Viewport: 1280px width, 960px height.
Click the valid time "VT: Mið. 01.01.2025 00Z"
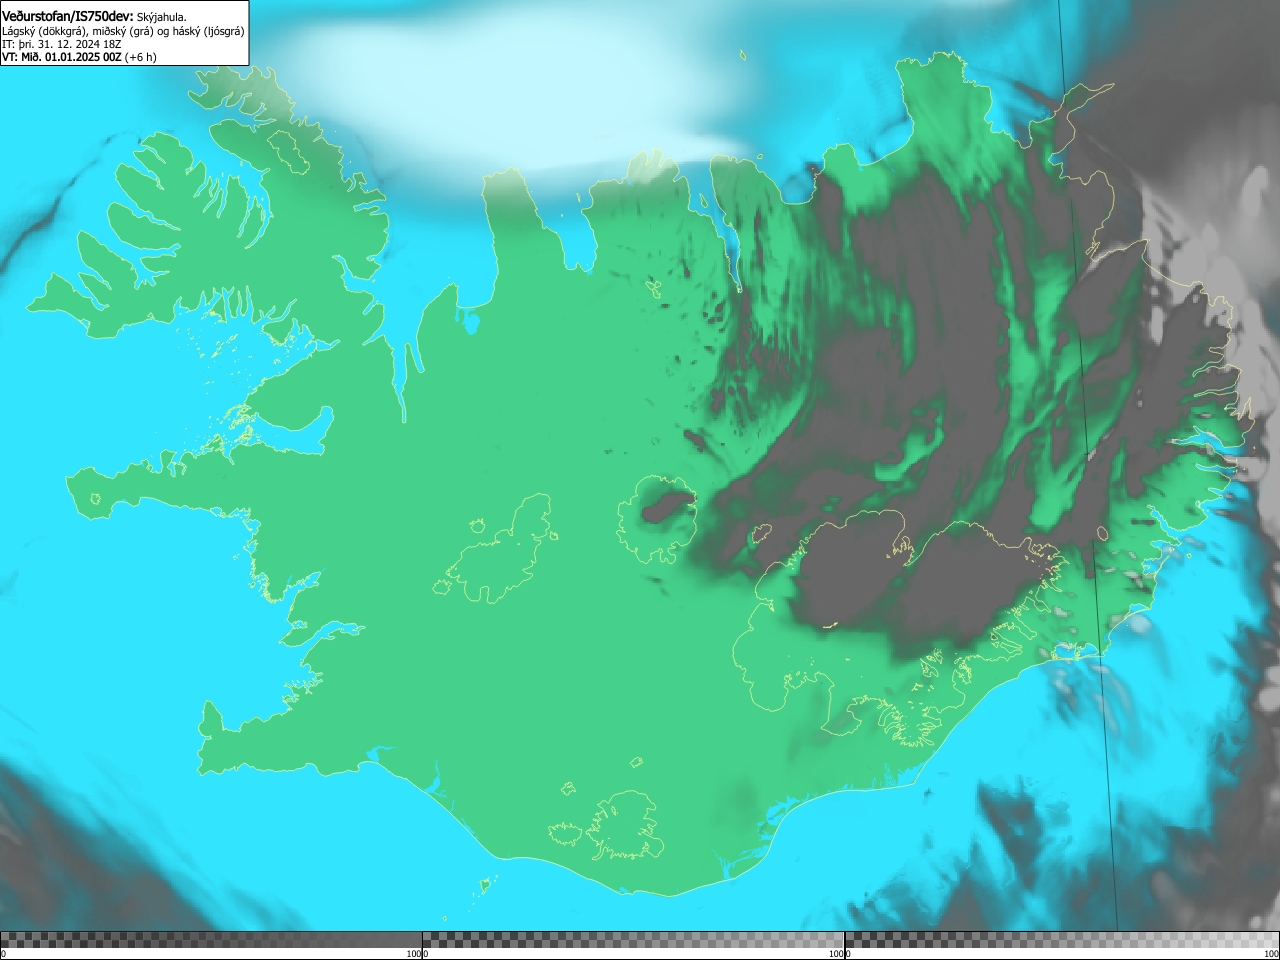62,57
